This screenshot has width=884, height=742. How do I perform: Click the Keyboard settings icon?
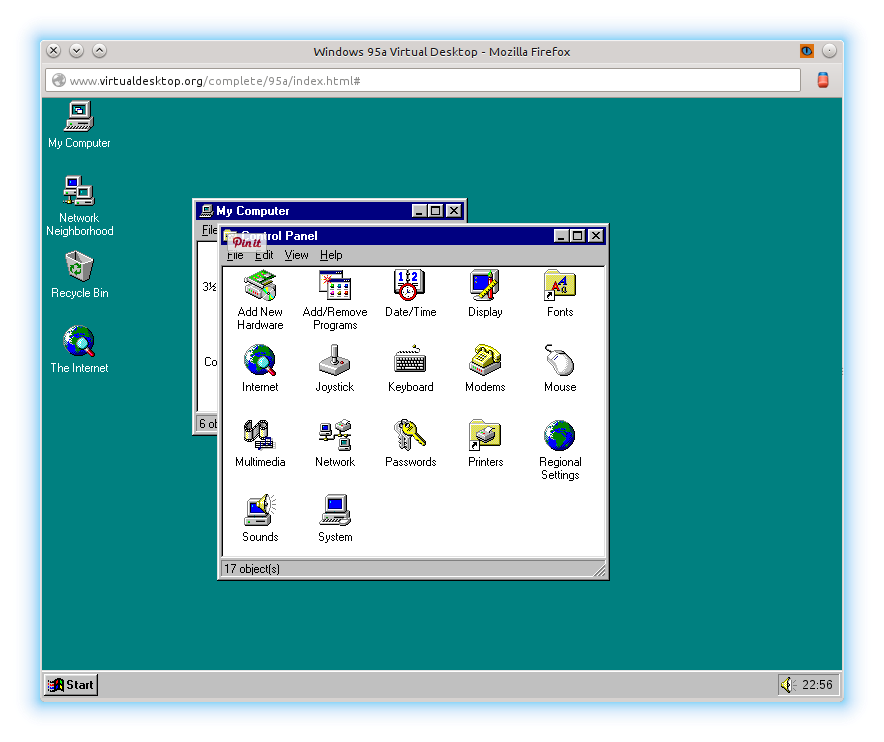click(410, 361)
